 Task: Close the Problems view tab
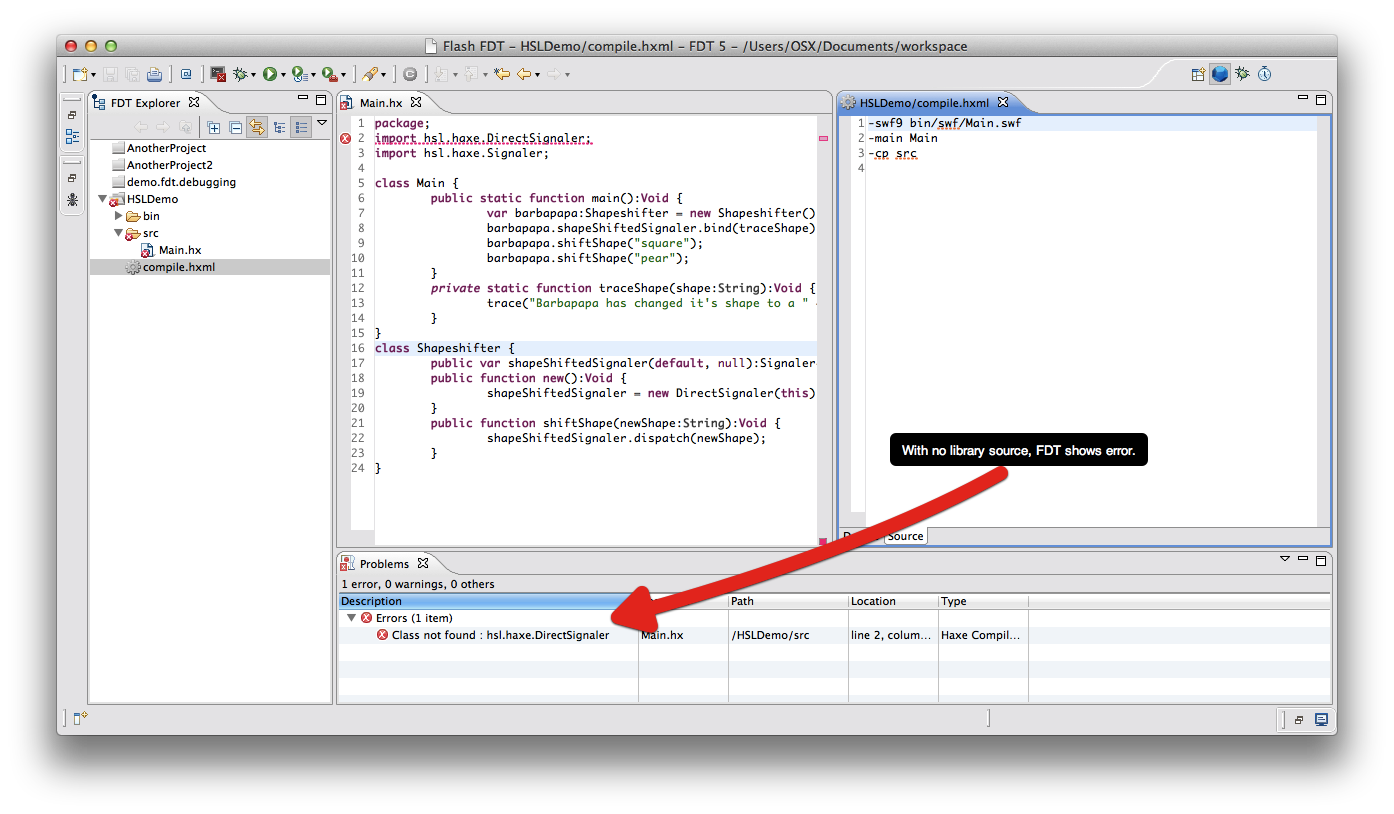click(422, 563)
